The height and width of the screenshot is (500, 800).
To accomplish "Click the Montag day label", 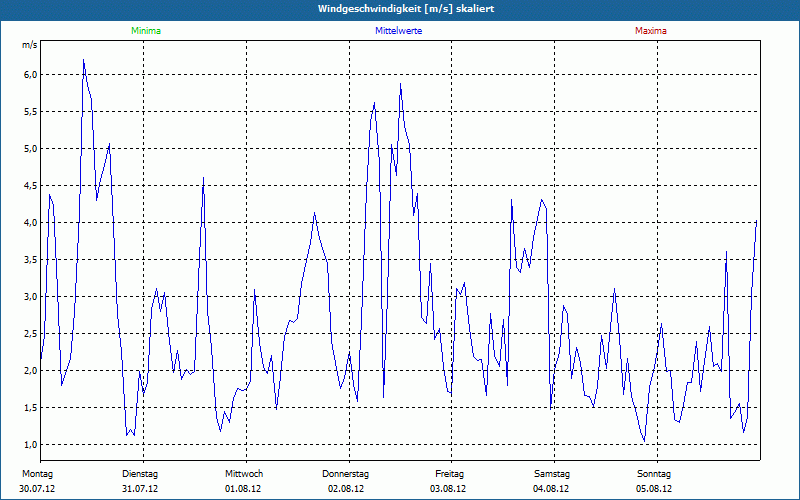I will point(37,474).
